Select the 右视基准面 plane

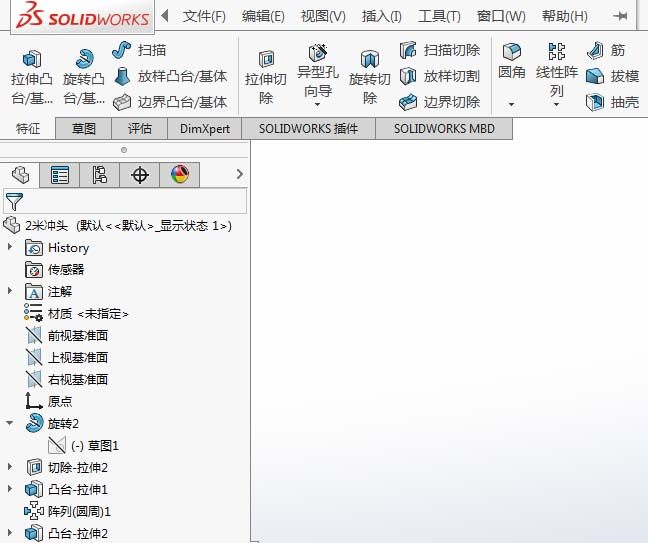(67, 379)
